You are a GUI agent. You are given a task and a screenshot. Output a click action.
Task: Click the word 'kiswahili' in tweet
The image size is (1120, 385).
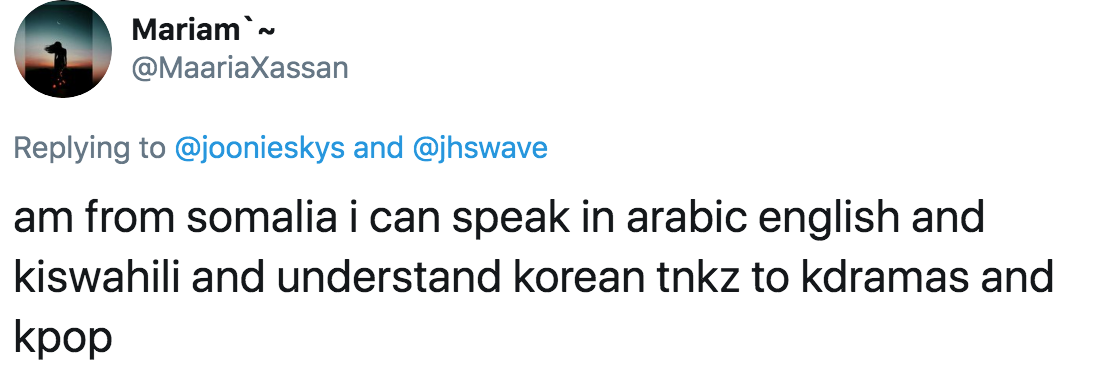pyautogui.click(x=97, y=277)
